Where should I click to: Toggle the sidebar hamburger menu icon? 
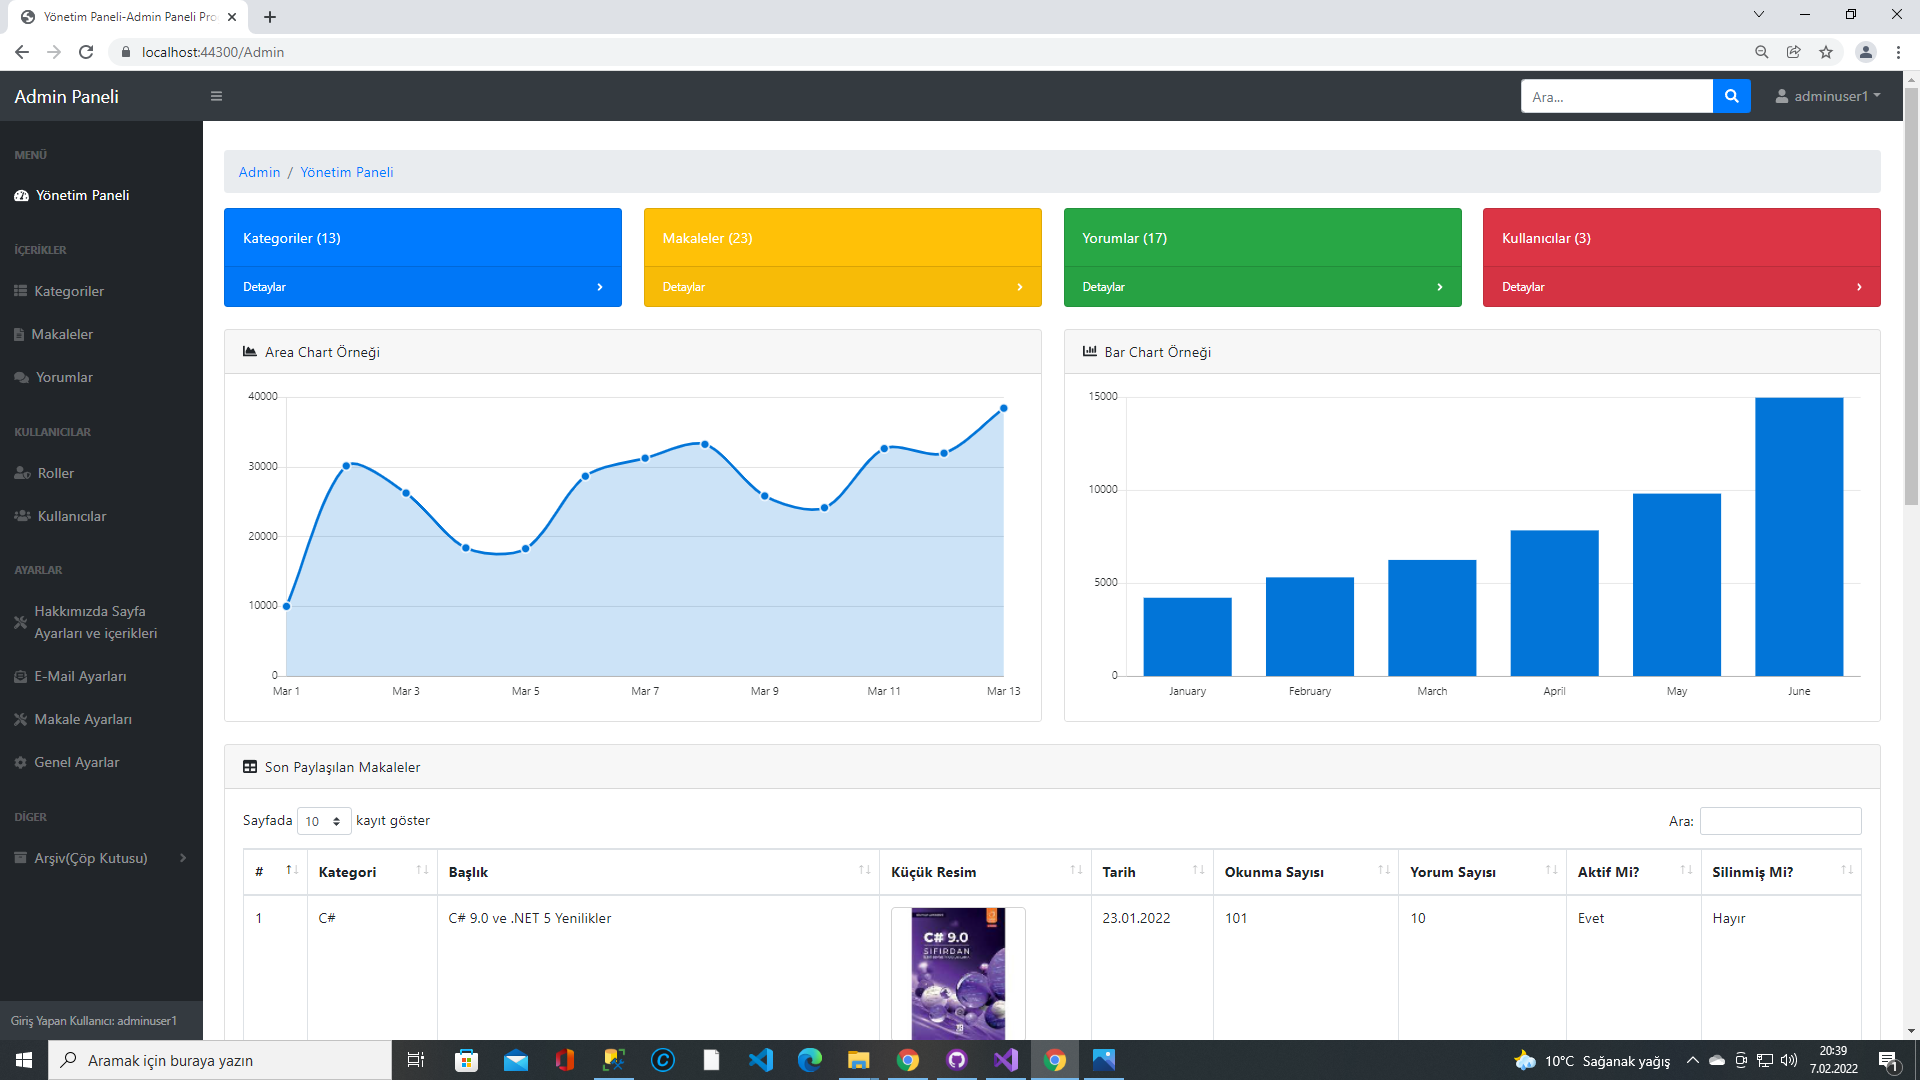click(x=216, y=96)
